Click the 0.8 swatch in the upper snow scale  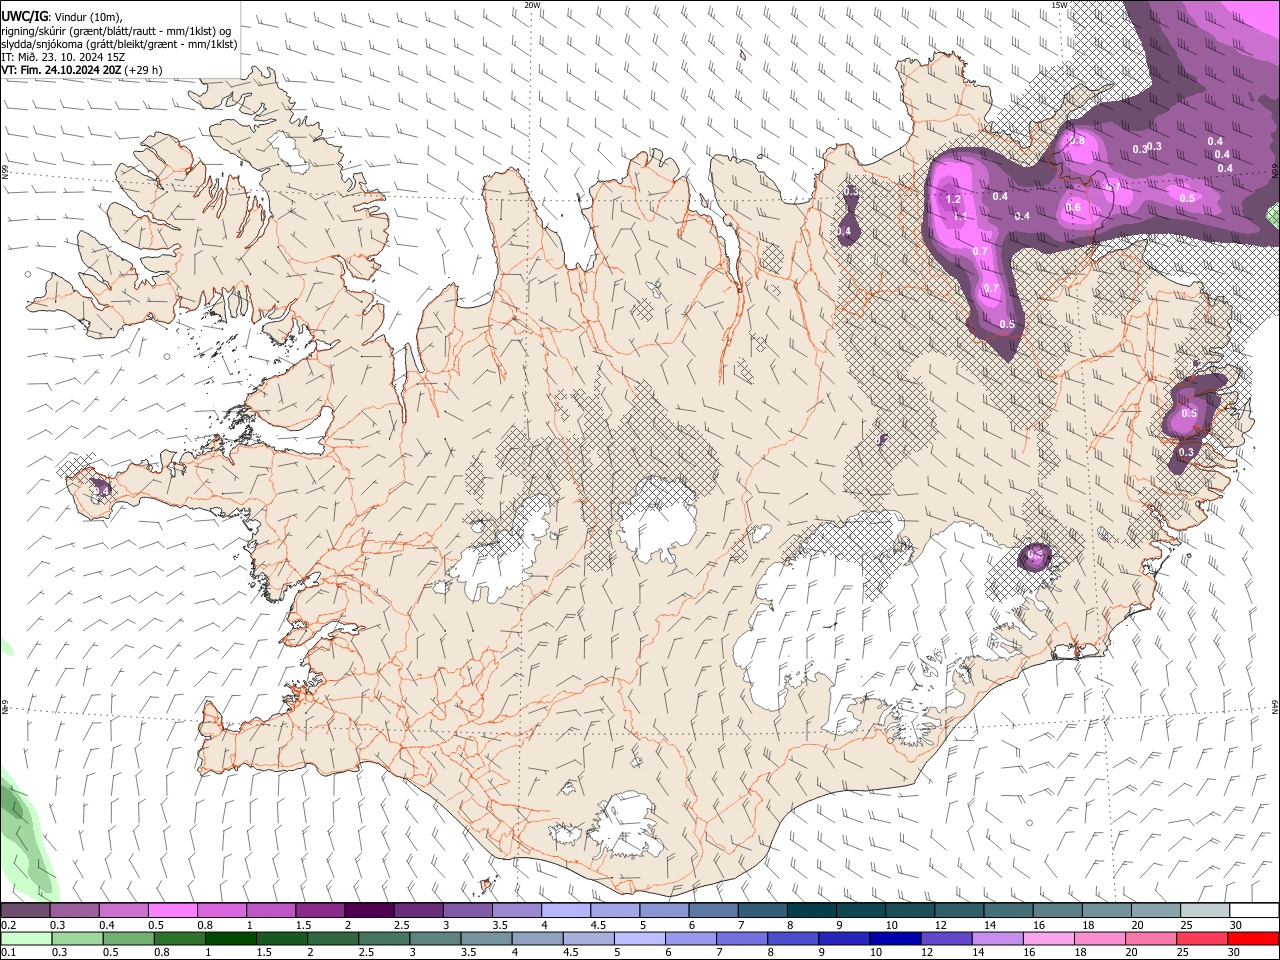point(221,910)
